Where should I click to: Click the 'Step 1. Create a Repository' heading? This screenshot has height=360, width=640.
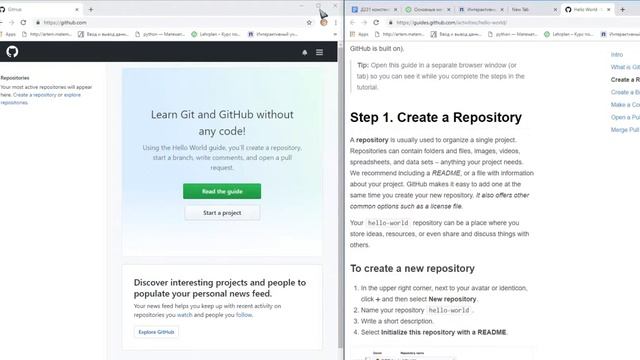[436, 118]
